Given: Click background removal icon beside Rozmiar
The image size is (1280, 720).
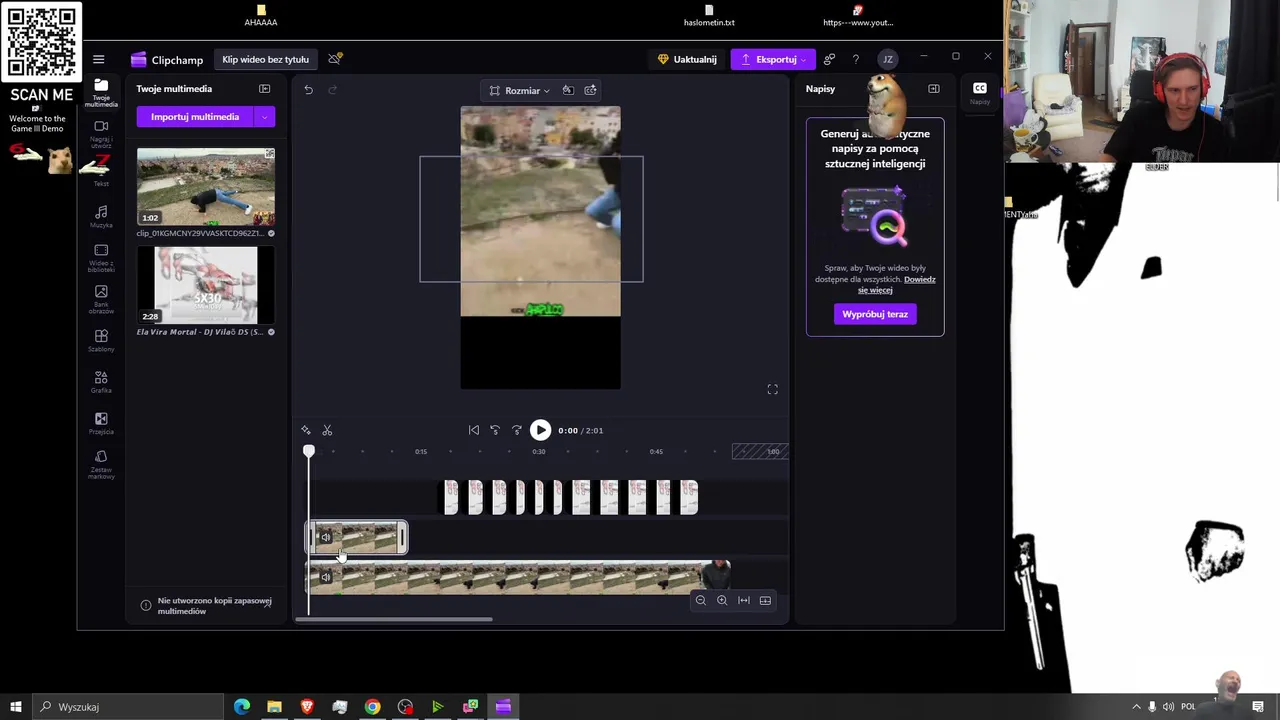Looking at the screenshot, I should click(568, 90).
